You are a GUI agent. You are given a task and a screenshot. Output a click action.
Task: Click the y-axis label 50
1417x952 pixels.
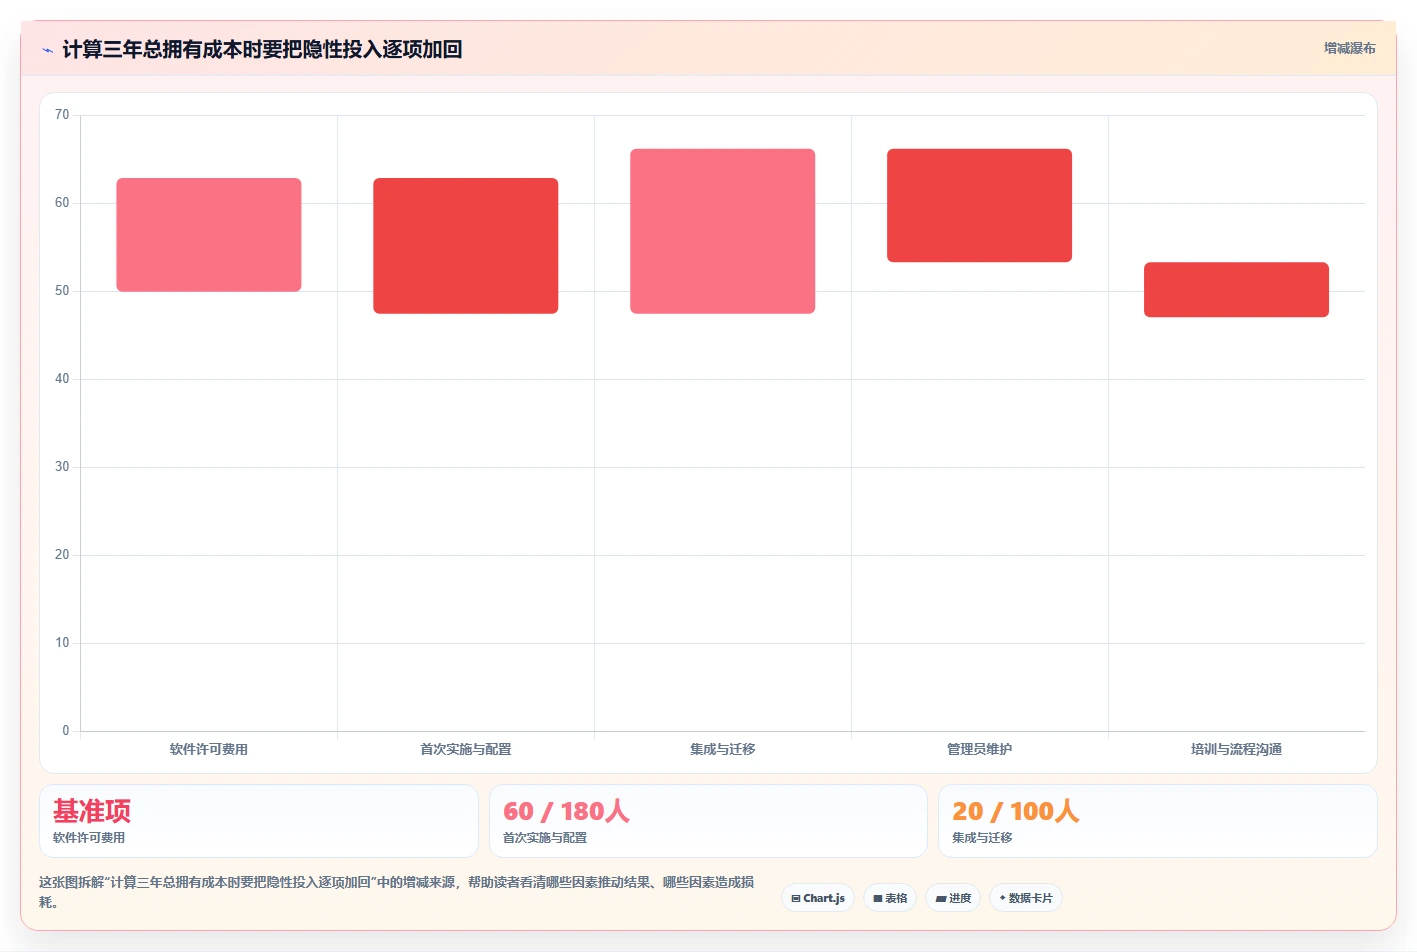tap(62, 291)
